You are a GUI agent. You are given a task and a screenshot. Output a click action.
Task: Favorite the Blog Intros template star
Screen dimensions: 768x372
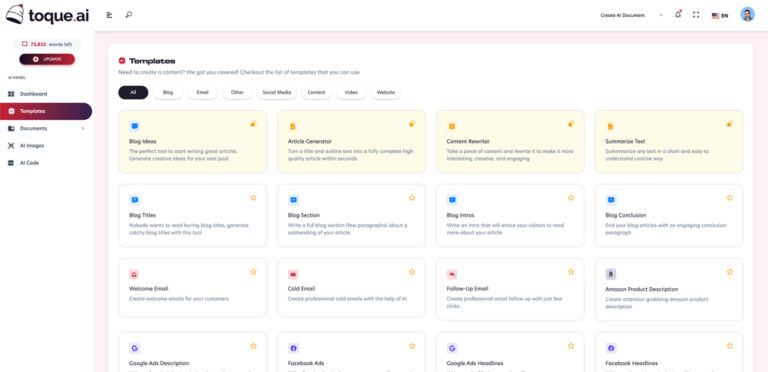571,198
